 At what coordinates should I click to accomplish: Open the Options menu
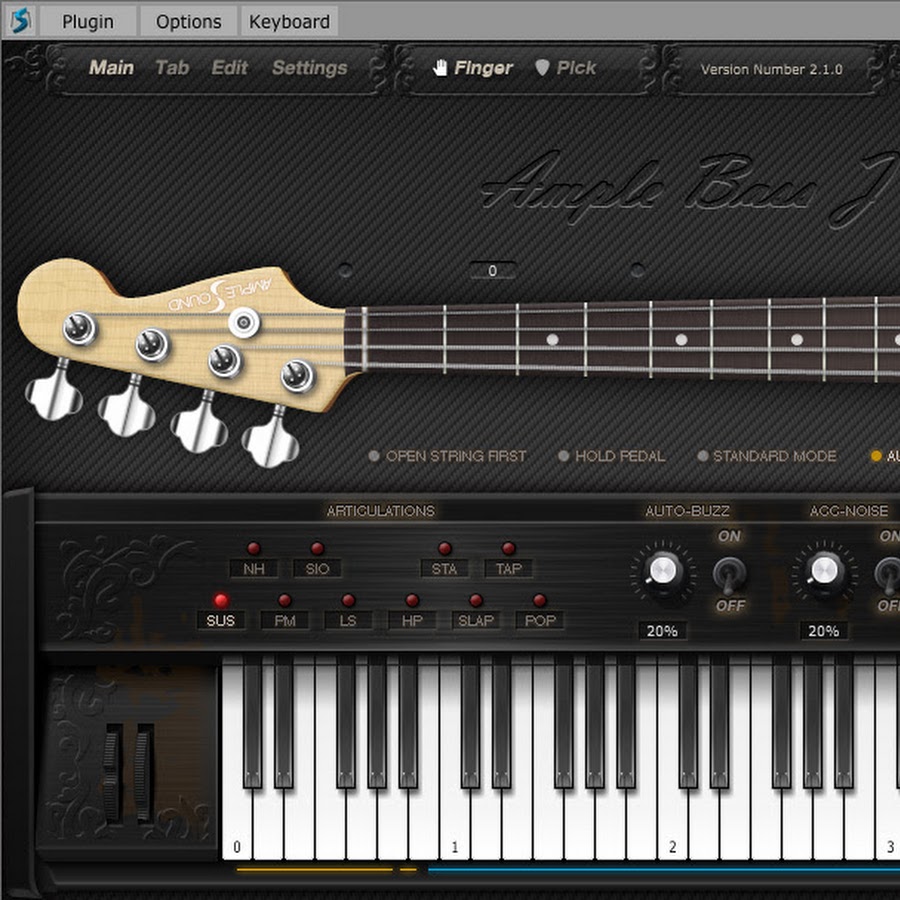189,22
